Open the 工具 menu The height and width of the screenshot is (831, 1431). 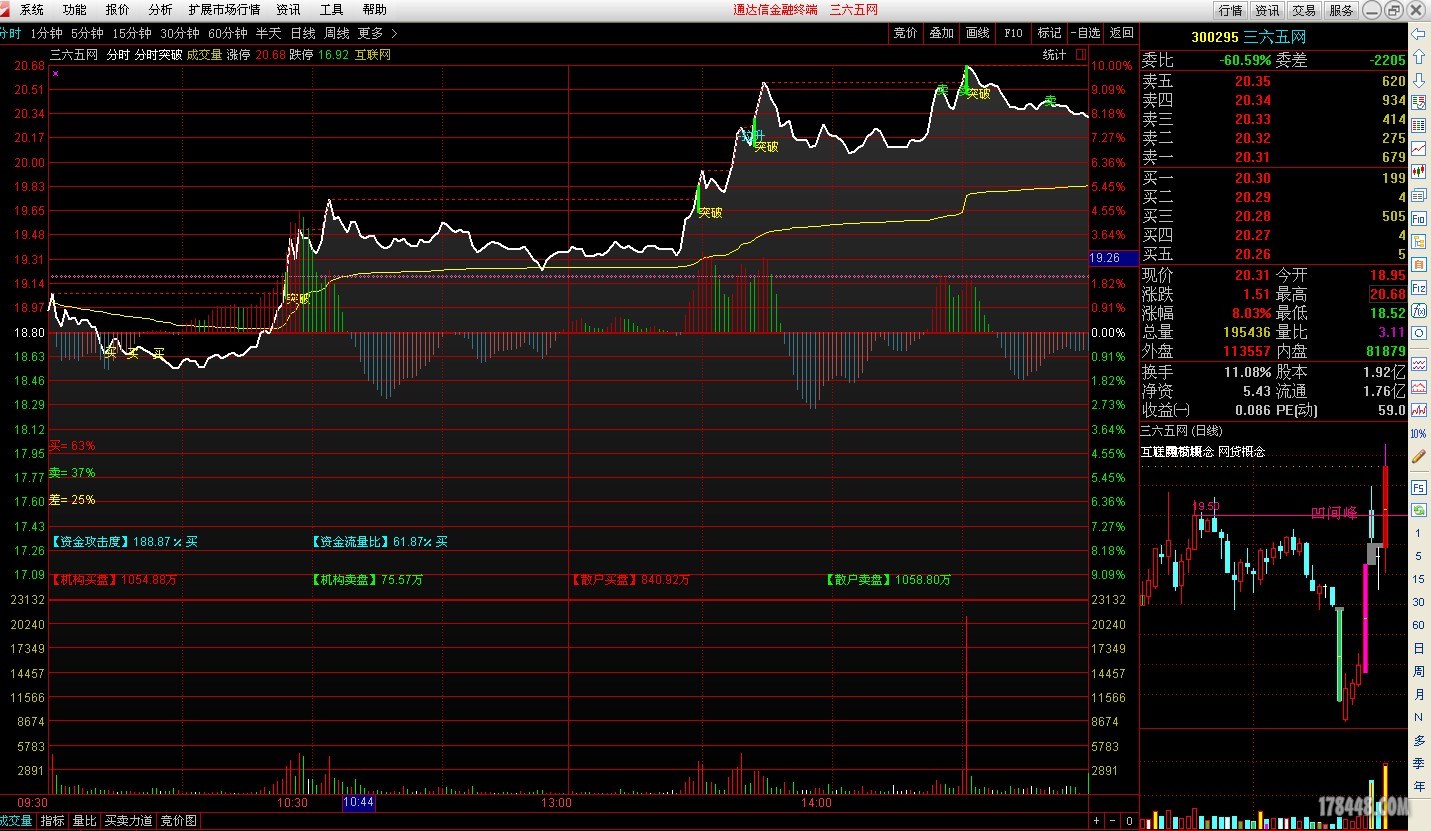331,9
